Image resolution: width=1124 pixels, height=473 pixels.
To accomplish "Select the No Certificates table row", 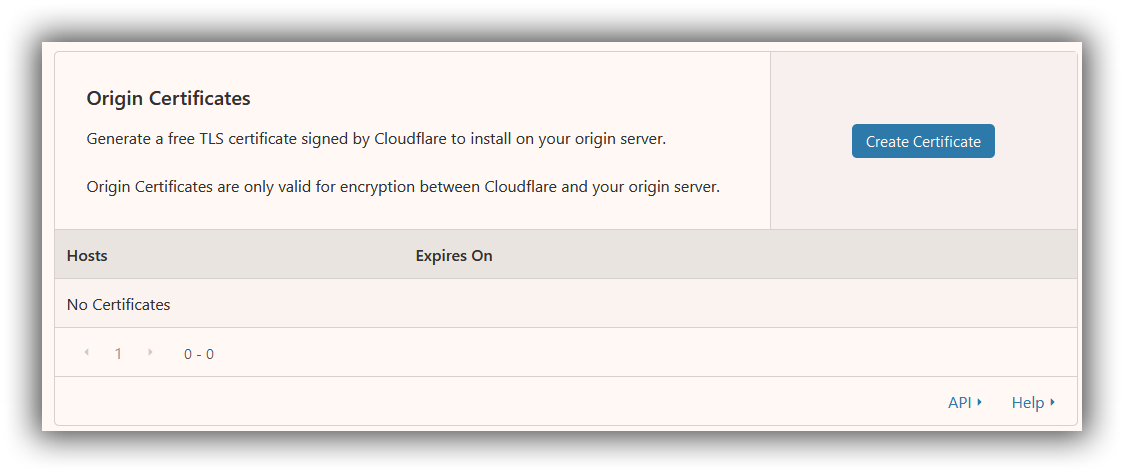I will [x=566, y=304].
